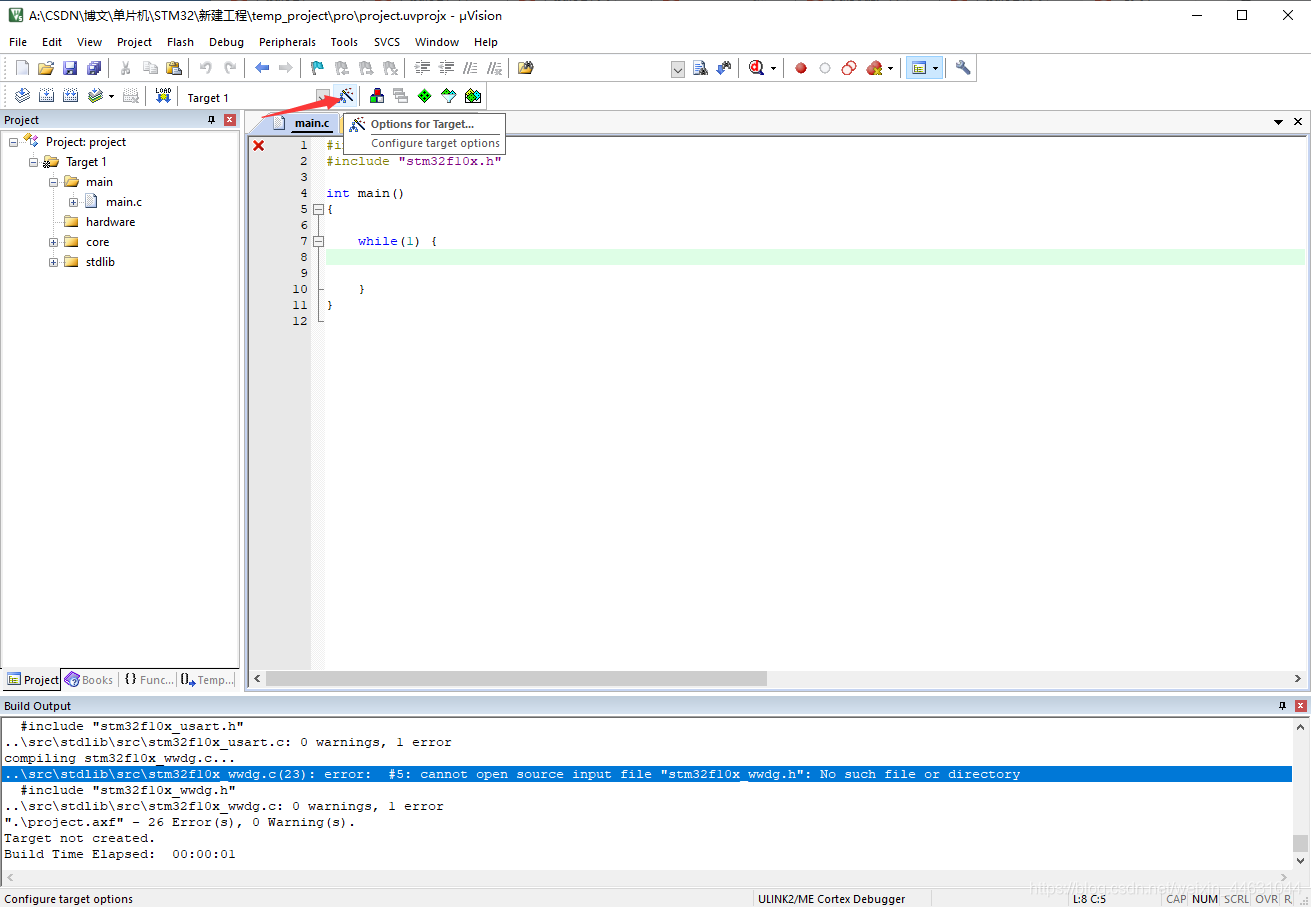Screen dimensions: 1311x907
Task: Navigate forwards with the right arrow icon
Action: point(286,68)
